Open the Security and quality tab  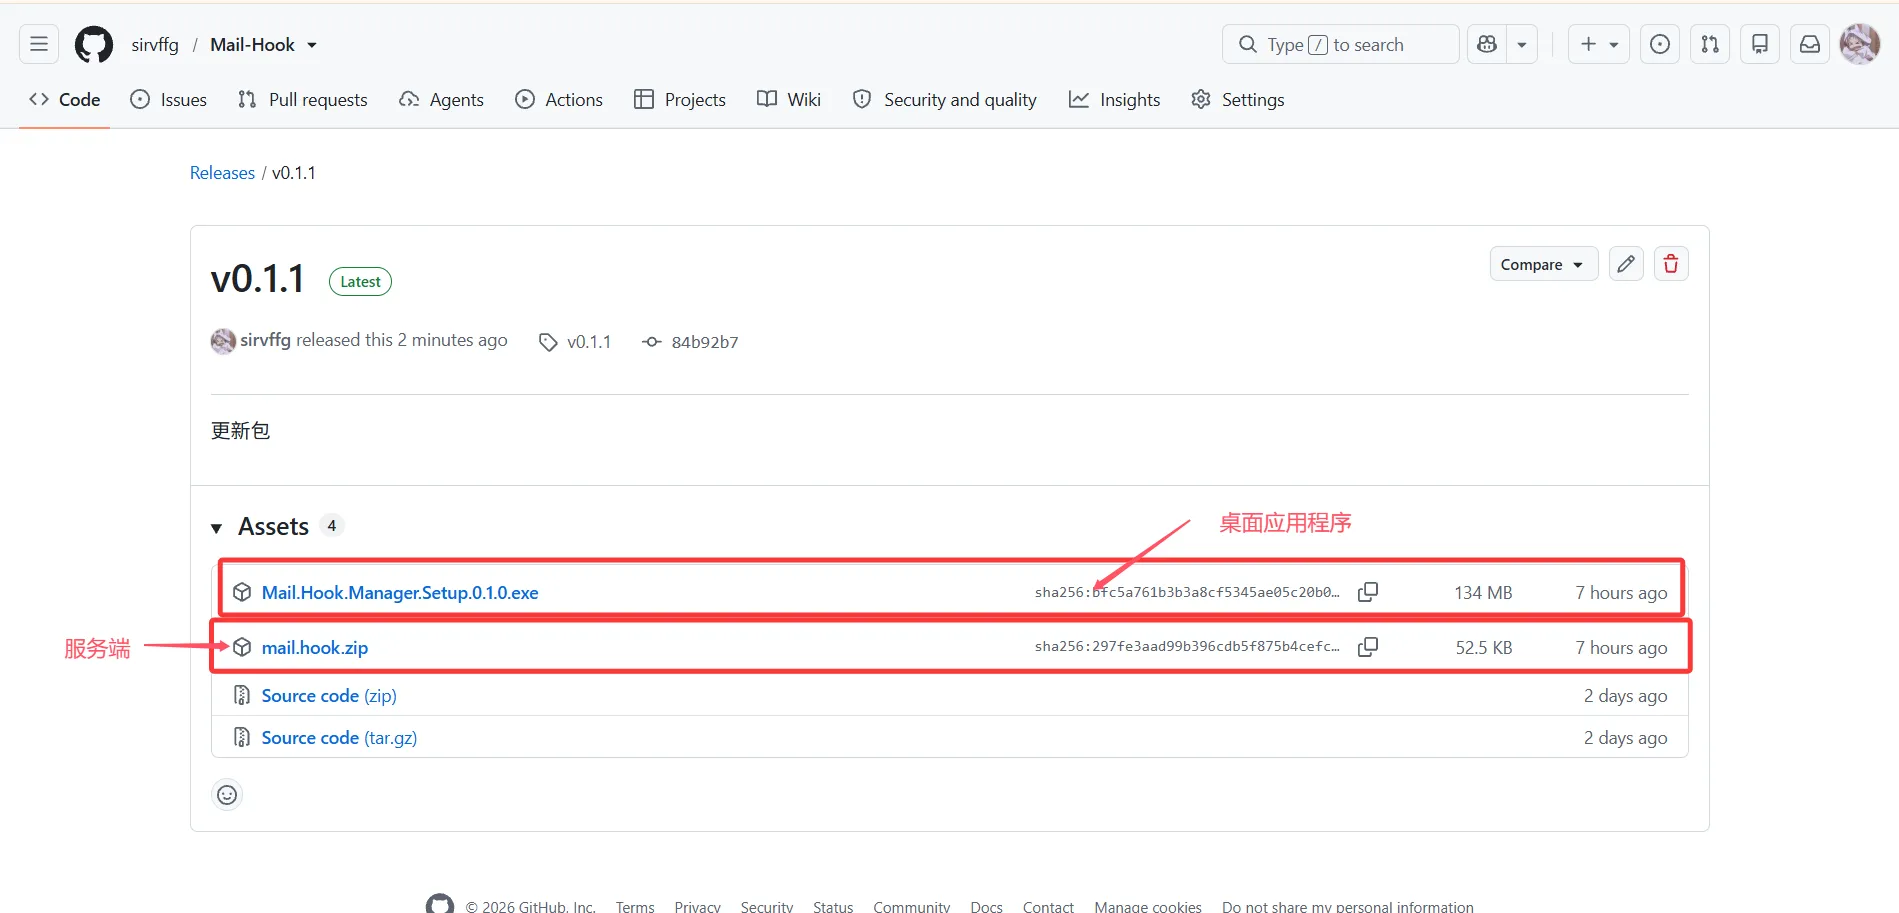944,100
